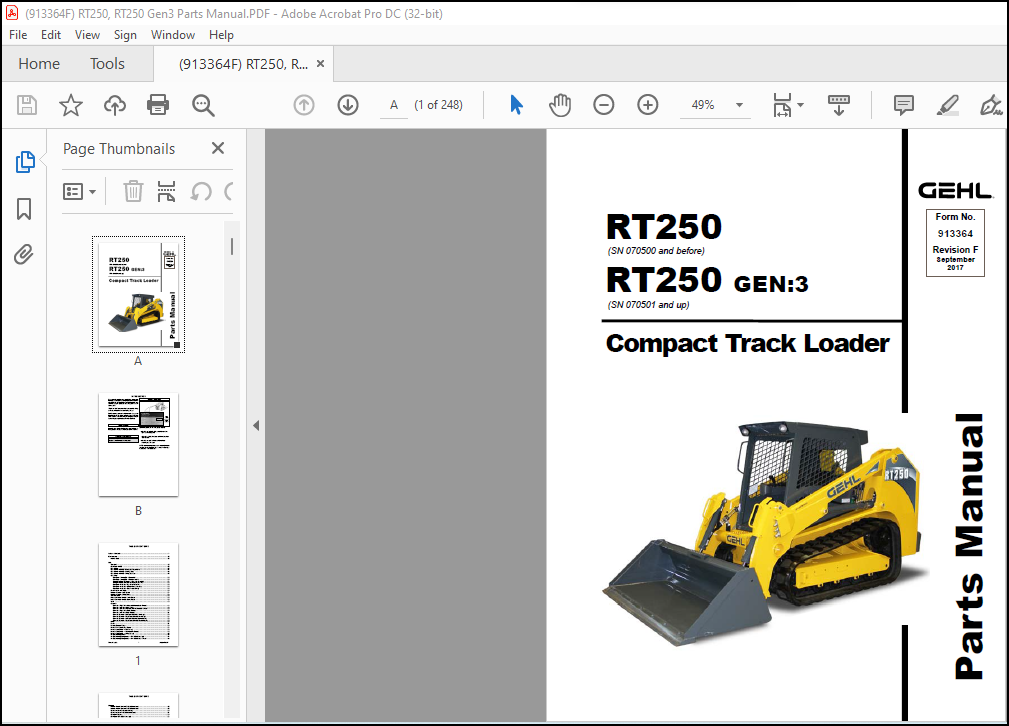Activate the hand pan tool

[560, 105]
